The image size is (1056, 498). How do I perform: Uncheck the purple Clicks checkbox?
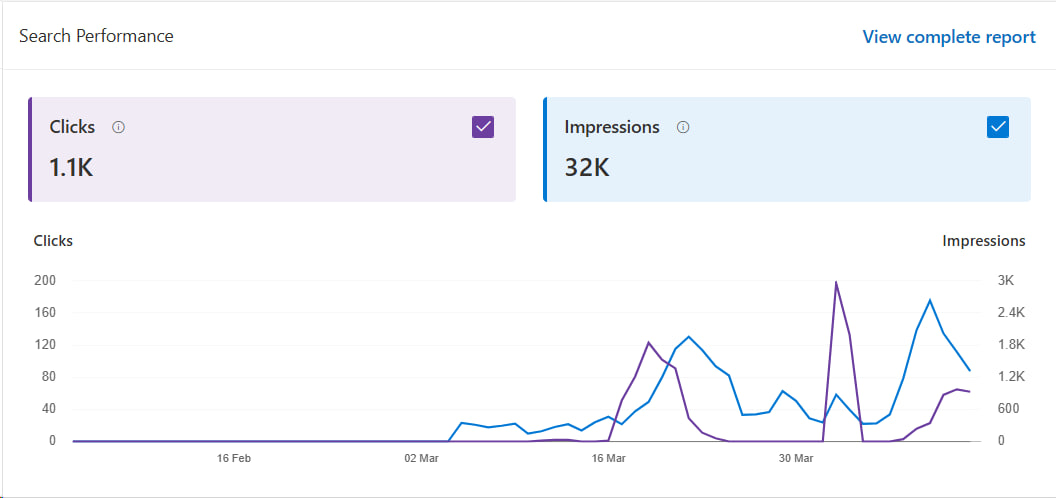[483, 127]
